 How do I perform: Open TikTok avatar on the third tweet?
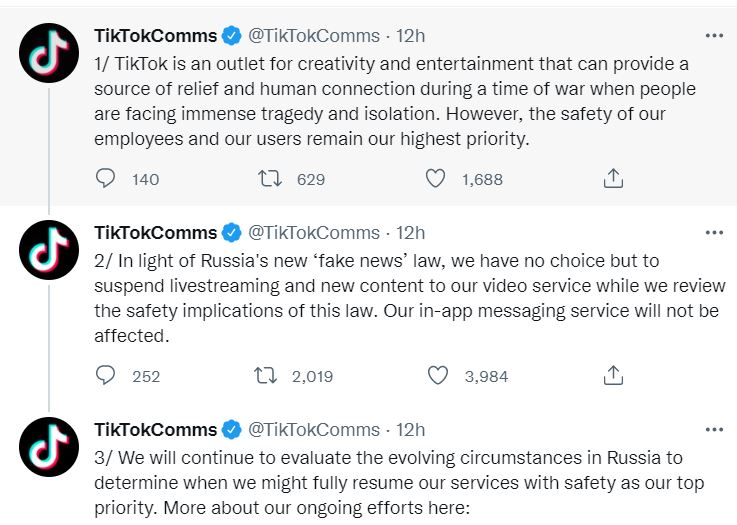49,447
